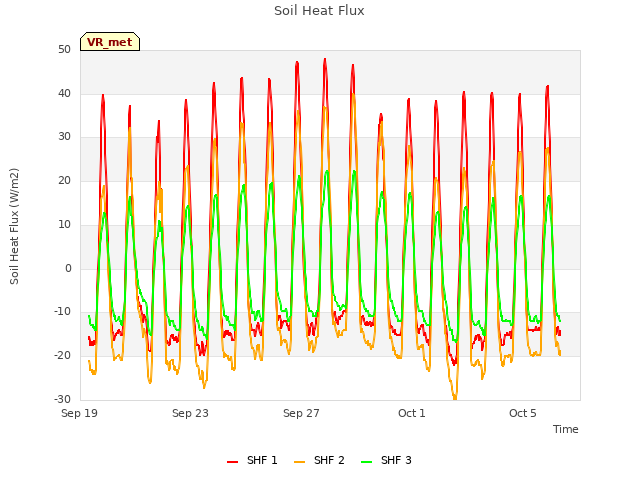640x480 pixels.
Task: Click the 50 y-axis tick label
Action: pos(64,49)
